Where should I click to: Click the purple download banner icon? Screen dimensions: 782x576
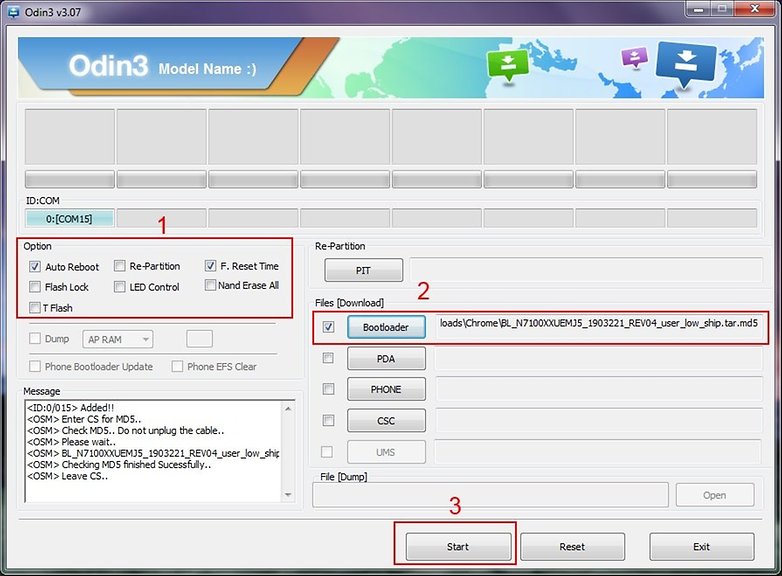point(634,57)
